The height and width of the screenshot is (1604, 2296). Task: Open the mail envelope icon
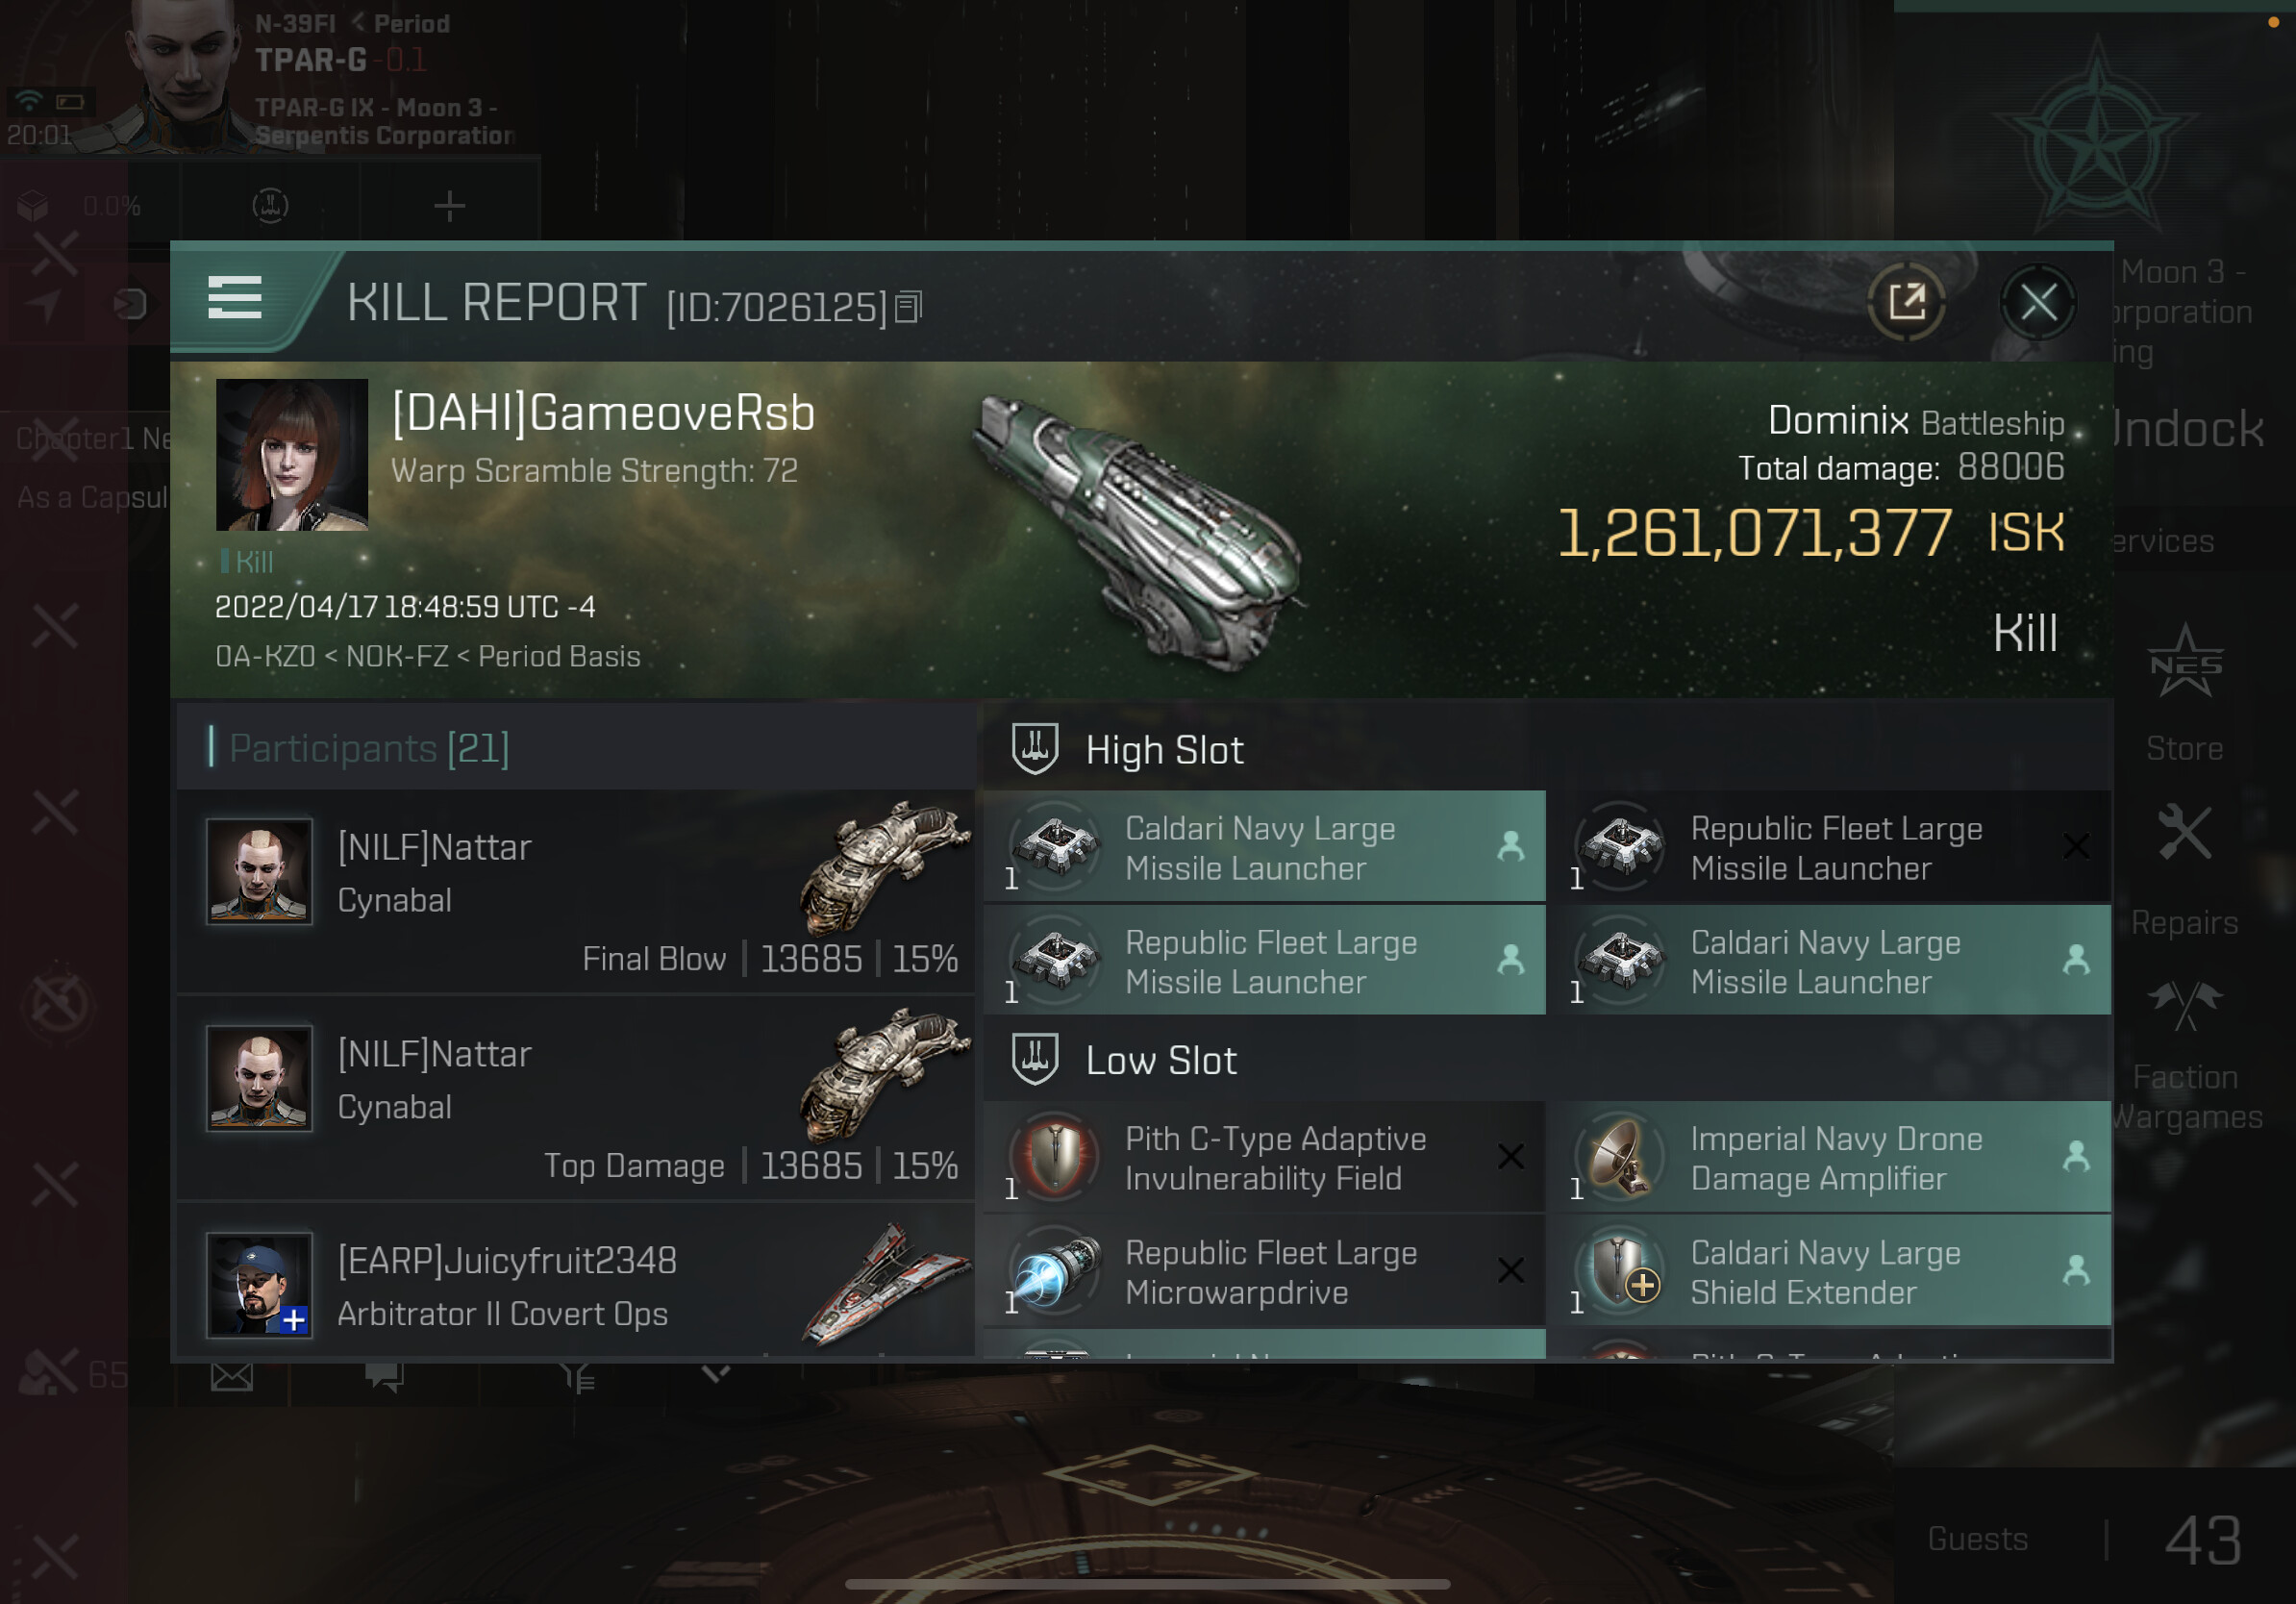coord(232,1378)
